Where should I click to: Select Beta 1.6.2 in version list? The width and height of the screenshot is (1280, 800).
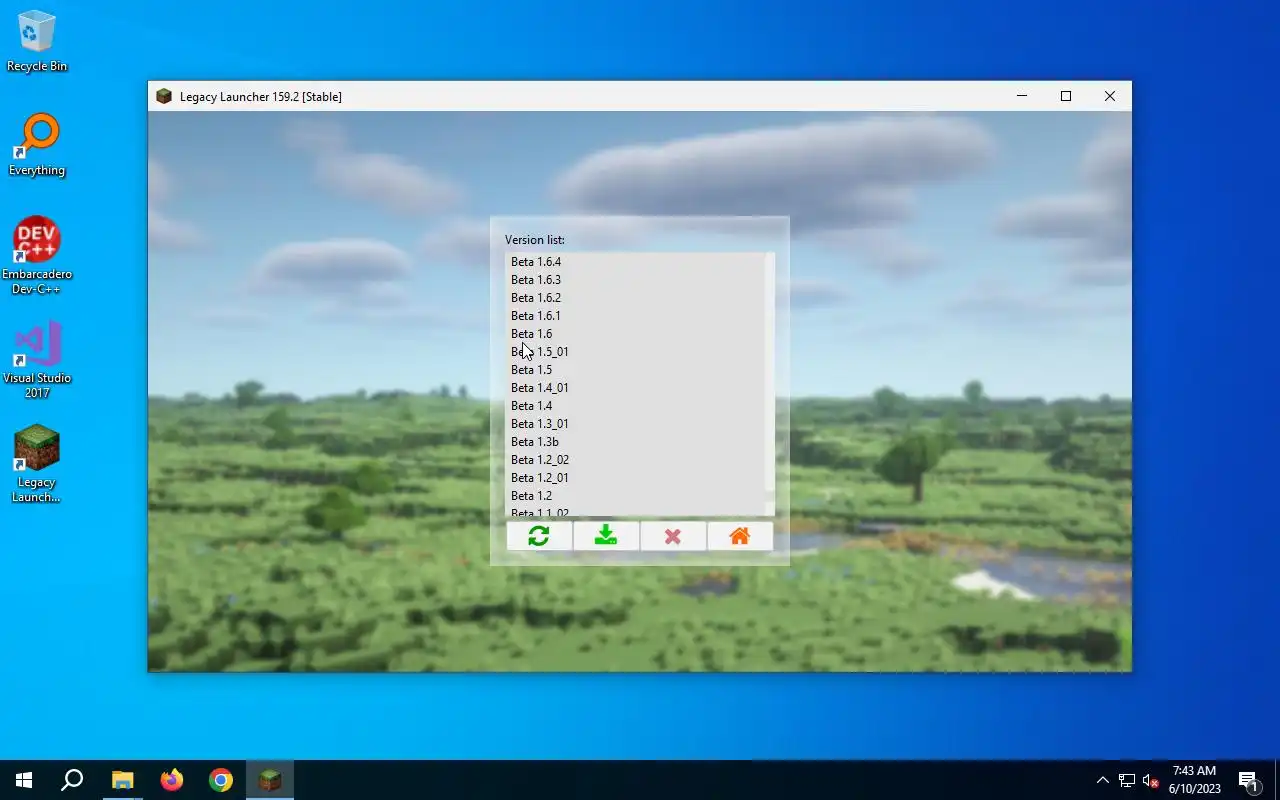pyautogui.click(x=636, y=298)
